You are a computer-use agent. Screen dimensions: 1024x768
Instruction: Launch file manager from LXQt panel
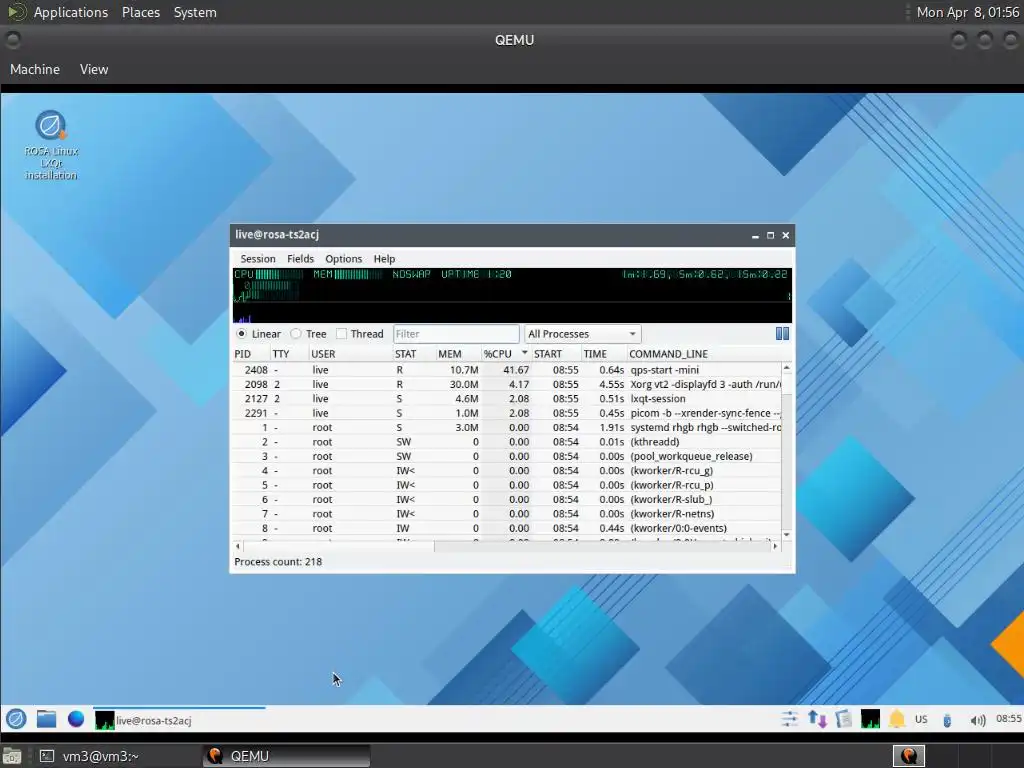click(x=46, y=719)
